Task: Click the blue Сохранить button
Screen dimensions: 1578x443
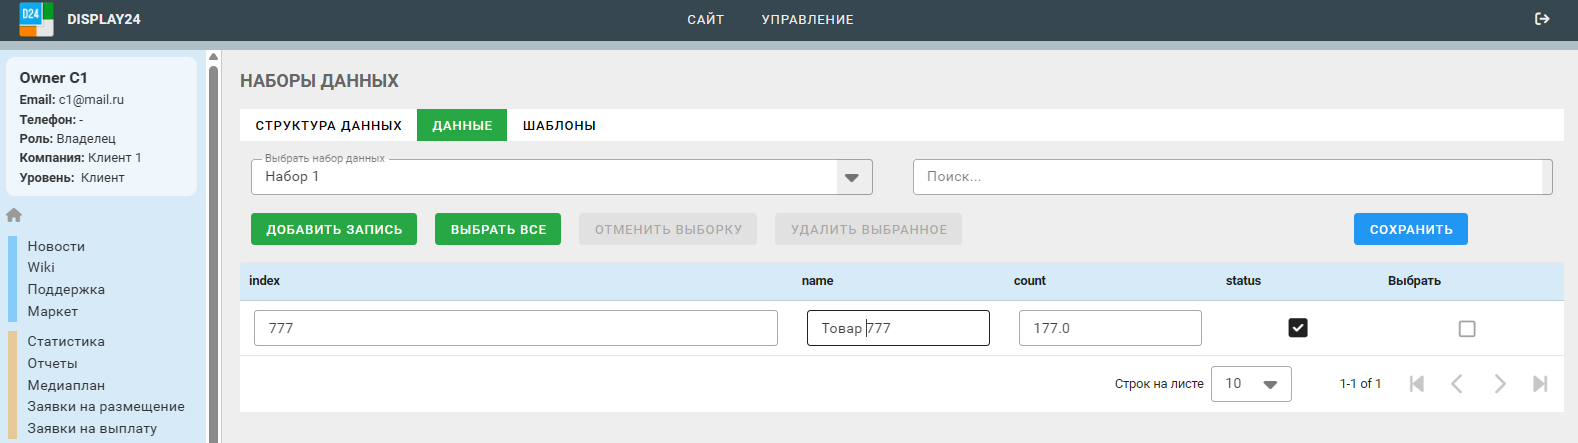Action: [1410, 229]
